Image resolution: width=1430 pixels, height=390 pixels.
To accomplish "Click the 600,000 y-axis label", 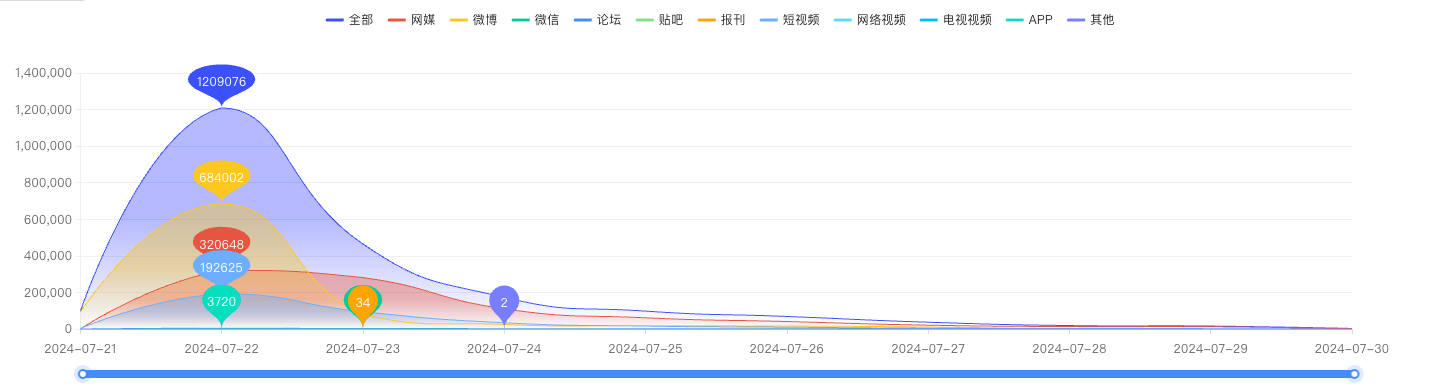I will (49, 220).
